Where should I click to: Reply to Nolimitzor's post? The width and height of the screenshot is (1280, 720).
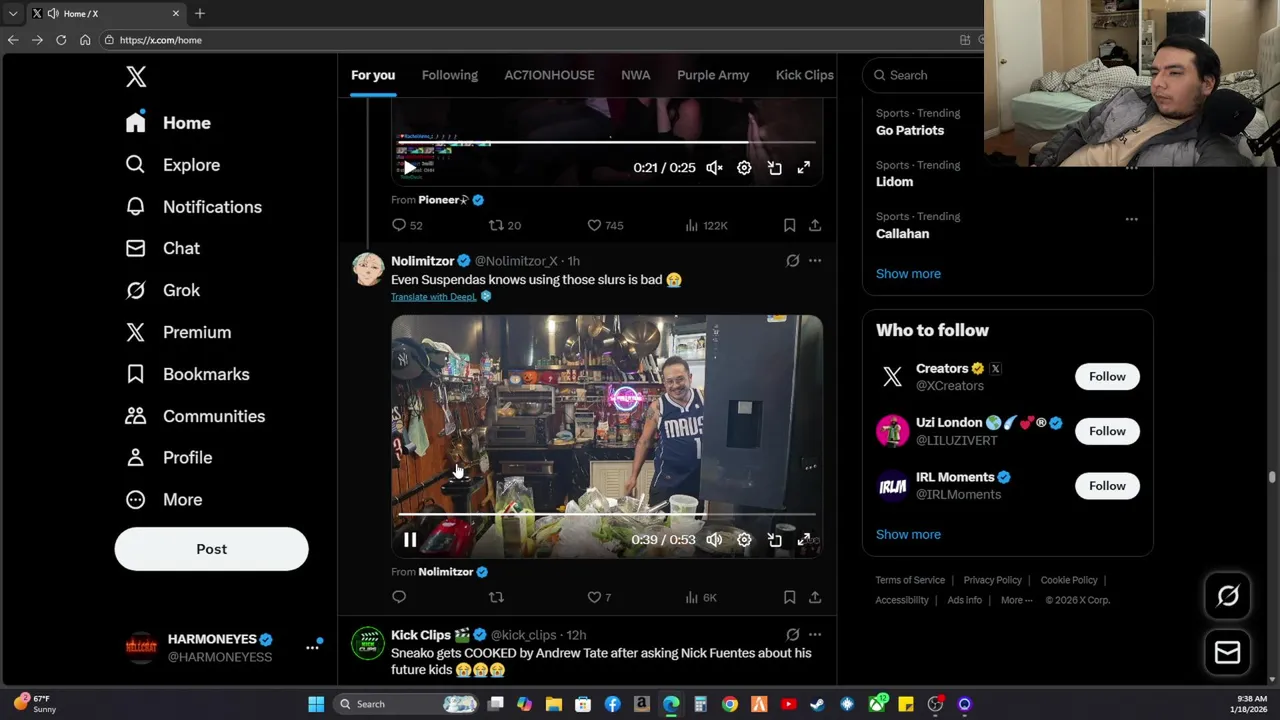(399, 597)
